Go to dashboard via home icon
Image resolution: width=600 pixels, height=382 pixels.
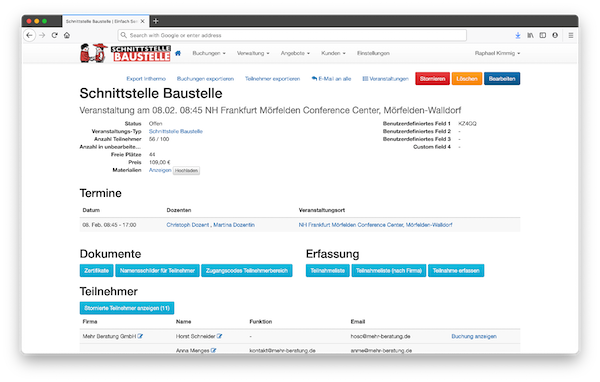pos(178,53)
